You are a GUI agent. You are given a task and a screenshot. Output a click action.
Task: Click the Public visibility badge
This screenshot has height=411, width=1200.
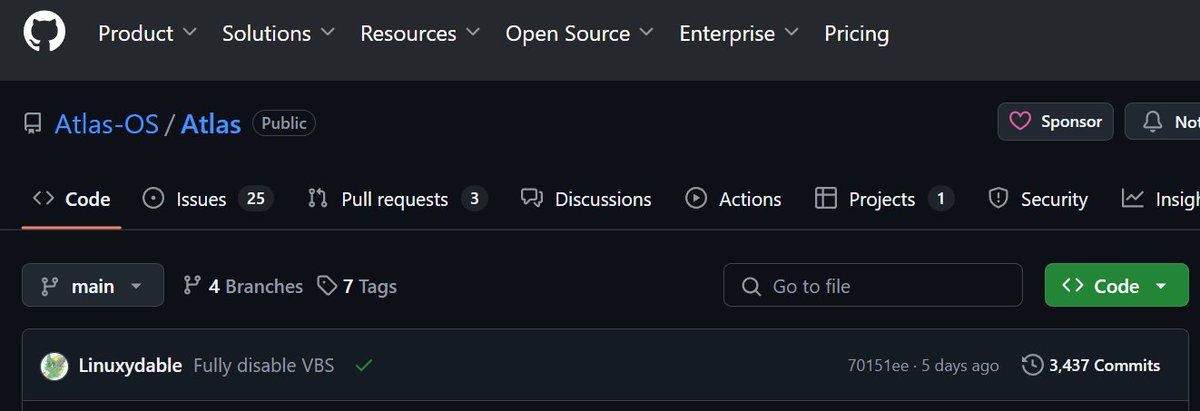284,123
